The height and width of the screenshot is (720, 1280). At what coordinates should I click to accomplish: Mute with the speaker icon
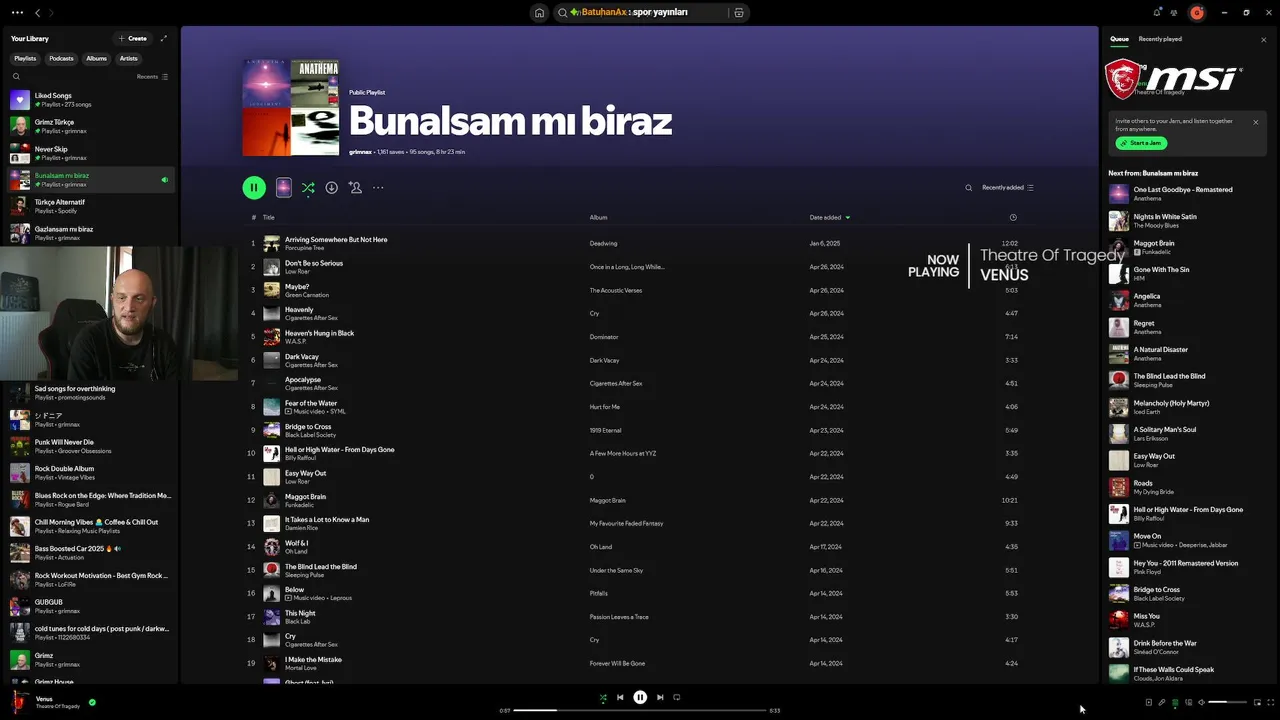coord(1201,702)
